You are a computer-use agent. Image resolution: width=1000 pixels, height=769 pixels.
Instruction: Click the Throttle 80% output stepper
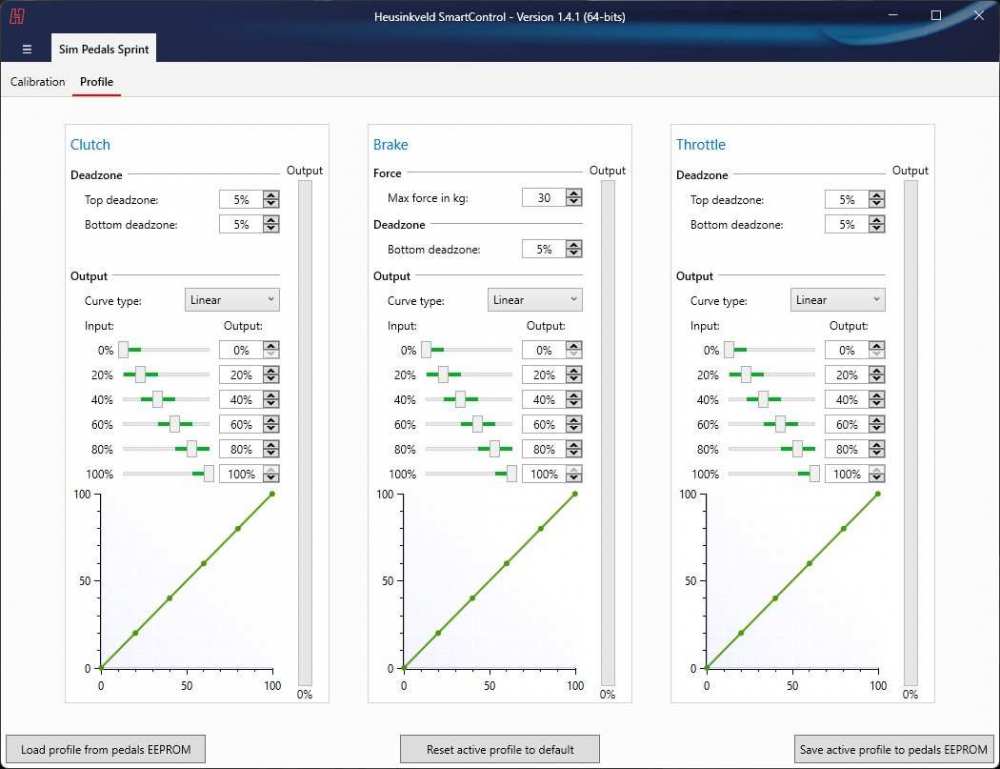point(877,449)
